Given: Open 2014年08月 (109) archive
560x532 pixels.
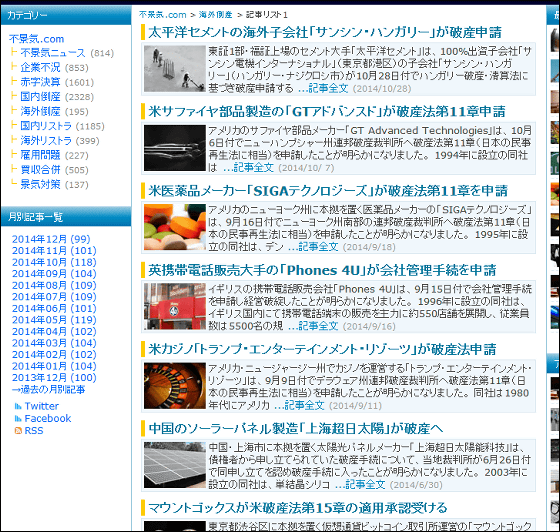Looking at the screenshot, I should (54, 285).
